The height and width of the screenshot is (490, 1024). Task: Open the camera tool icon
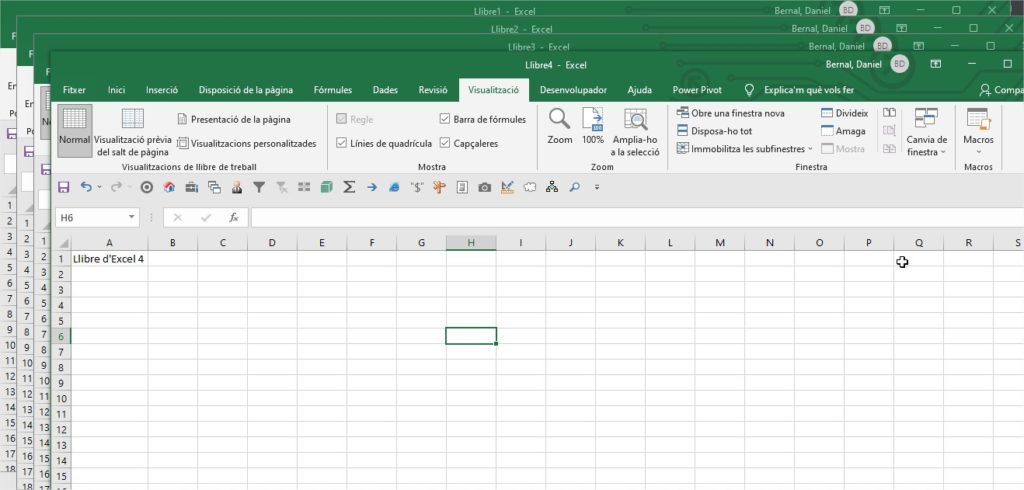pos(485,188)
